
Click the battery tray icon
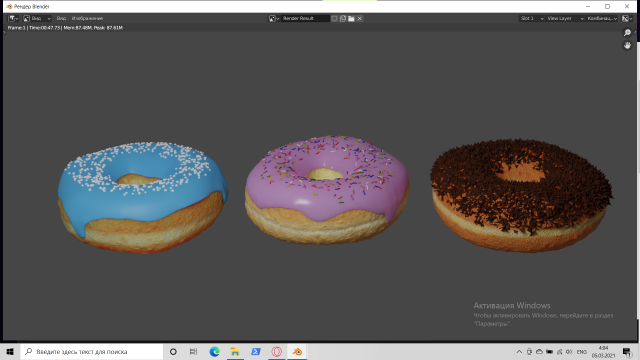point(549,351)
